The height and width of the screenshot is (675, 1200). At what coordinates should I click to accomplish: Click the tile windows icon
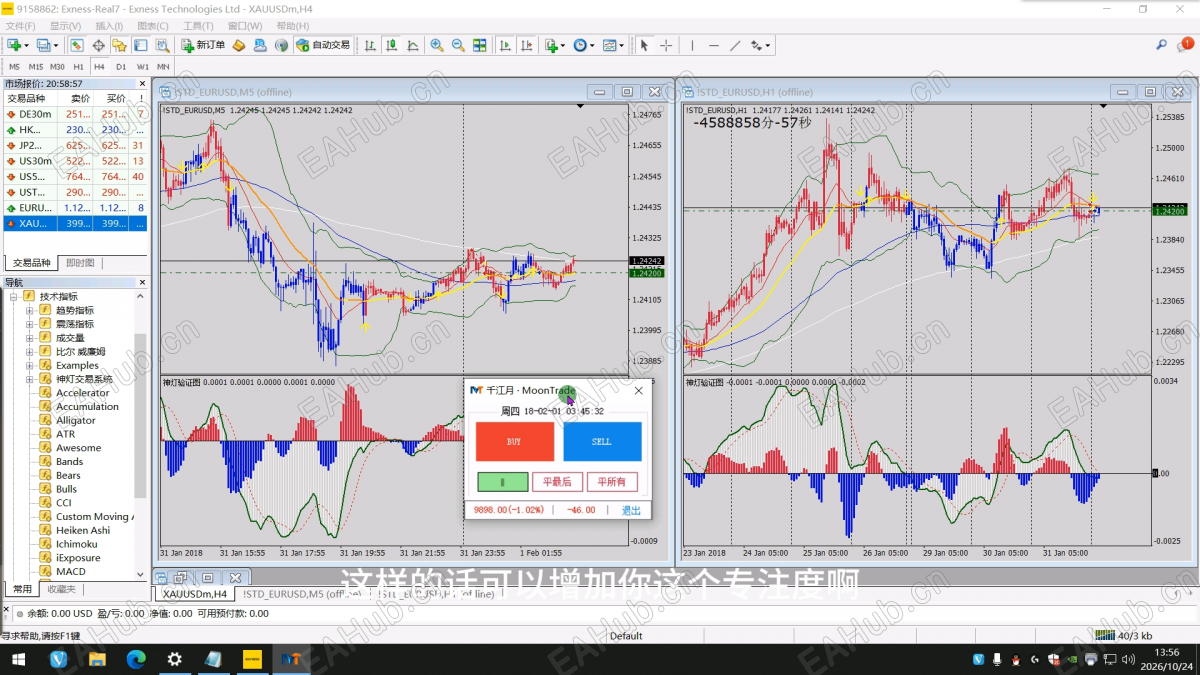point(480,45)
